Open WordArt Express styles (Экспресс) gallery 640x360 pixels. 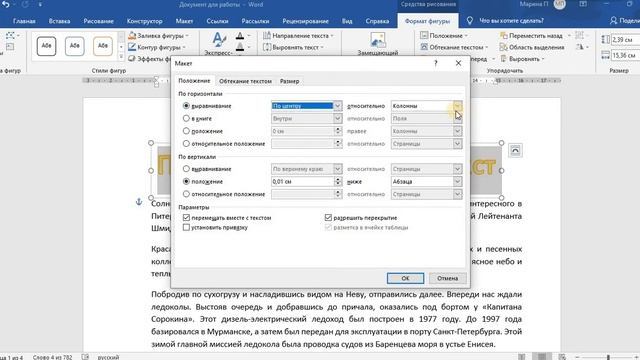[218, 44]
